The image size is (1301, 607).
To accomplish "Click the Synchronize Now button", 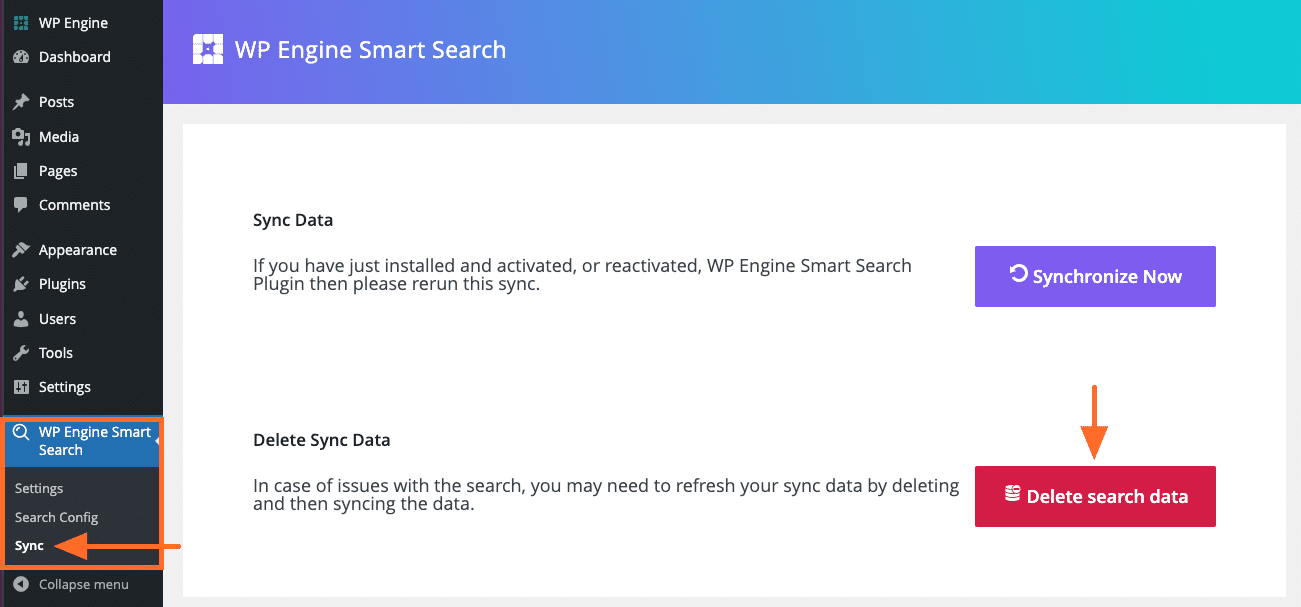I will (x=1094, y=276).
